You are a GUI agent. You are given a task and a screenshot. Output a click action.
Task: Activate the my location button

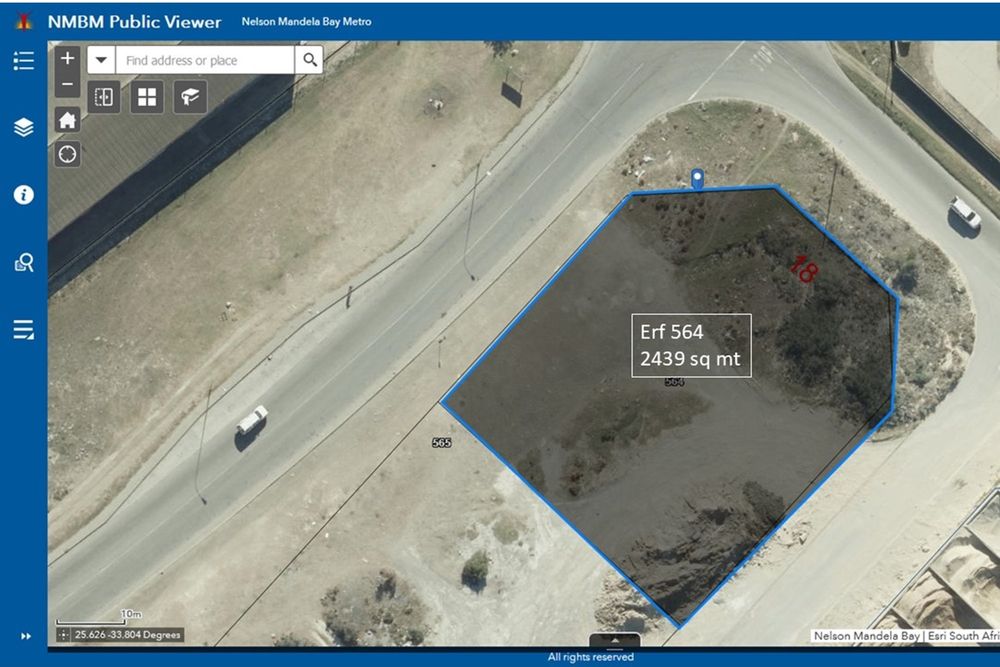coord(68,154)
